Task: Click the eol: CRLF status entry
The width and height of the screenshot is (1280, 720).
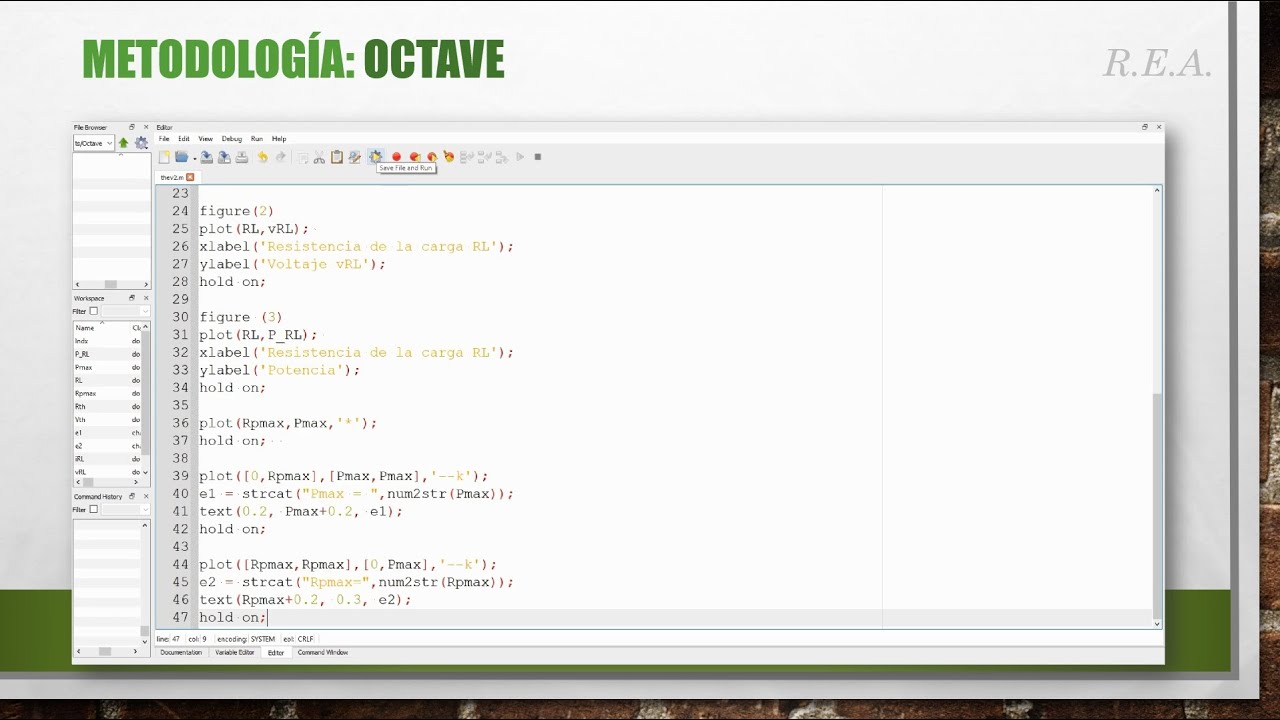Action: [298, 638]
